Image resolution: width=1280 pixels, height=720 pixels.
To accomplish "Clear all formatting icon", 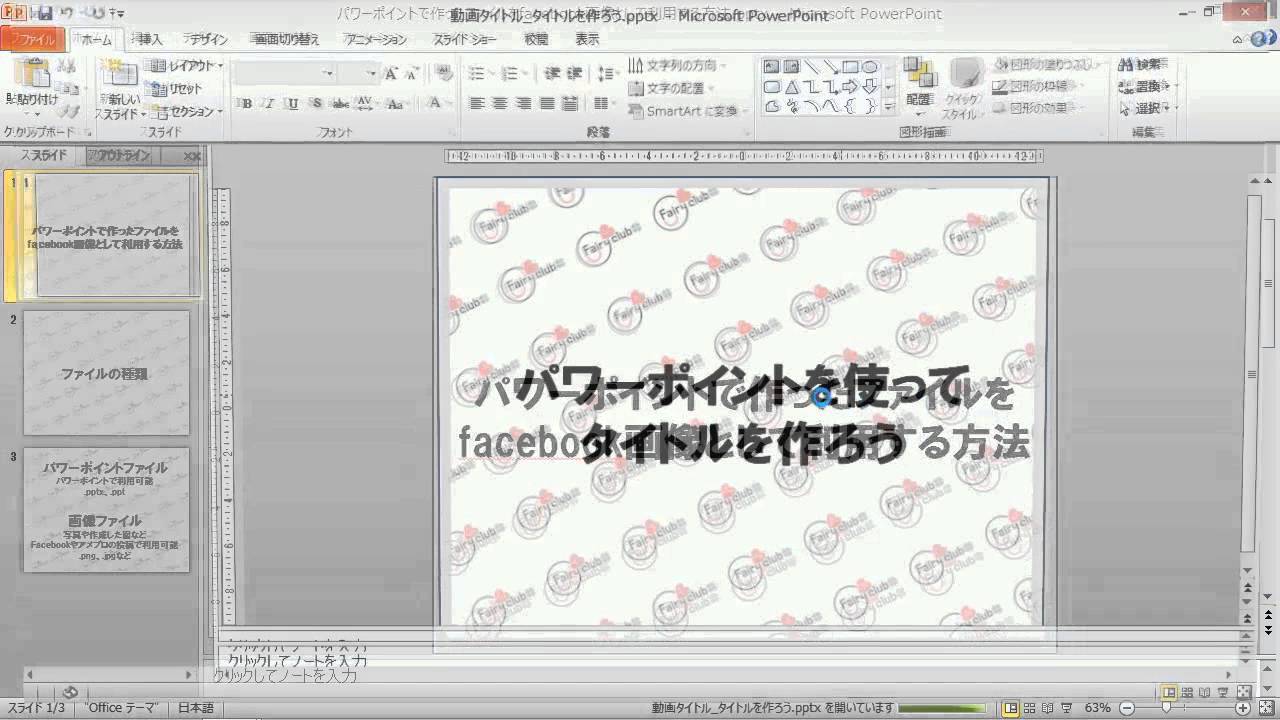I will [445, 73].
